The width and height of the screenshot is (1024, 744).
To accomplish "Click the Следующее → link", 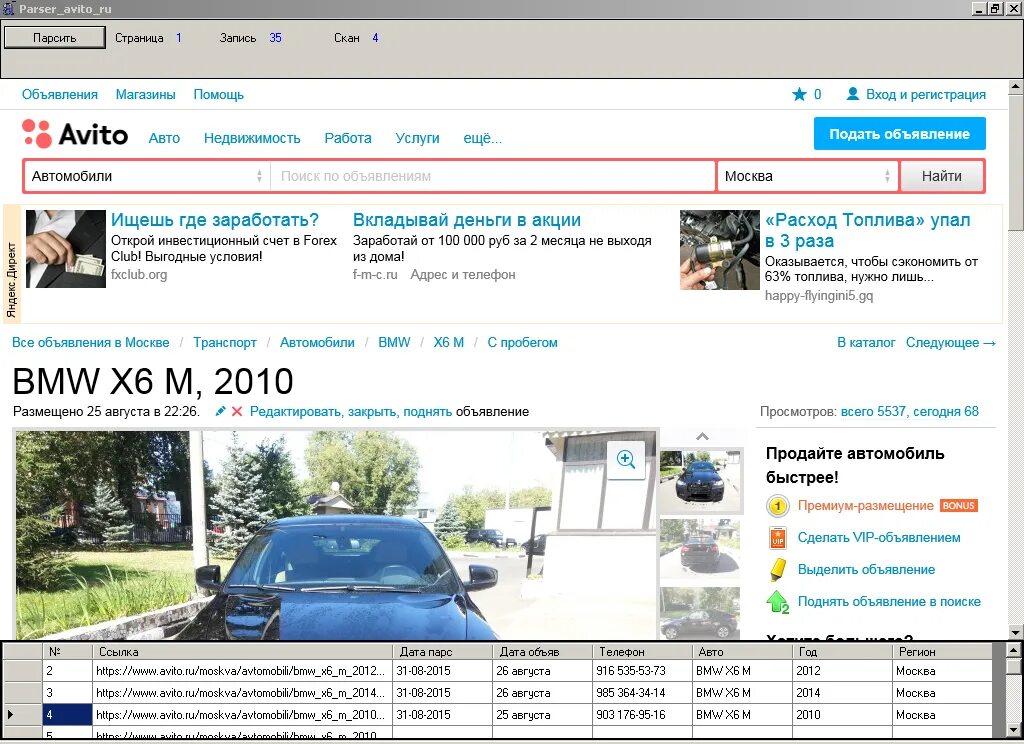I will pos(950,343).
